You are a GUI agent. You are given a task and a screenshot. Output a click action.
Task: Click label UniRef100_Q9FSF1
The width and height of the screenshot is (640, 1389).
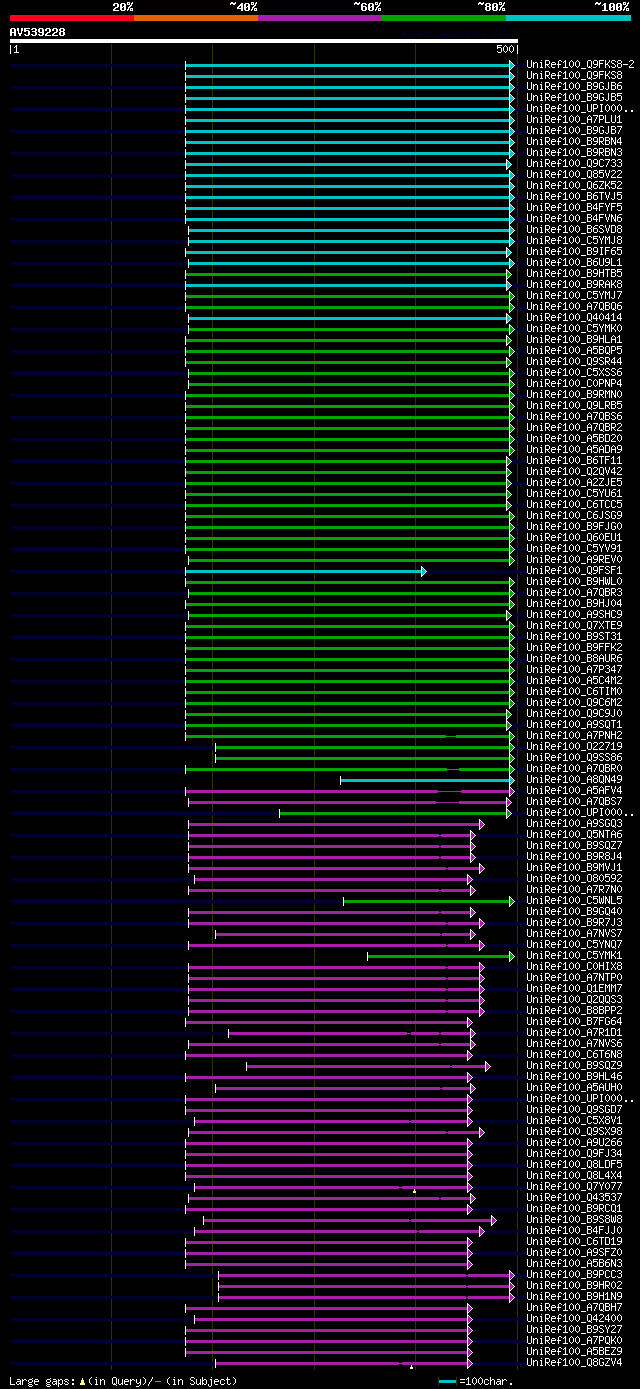(574, 571)
